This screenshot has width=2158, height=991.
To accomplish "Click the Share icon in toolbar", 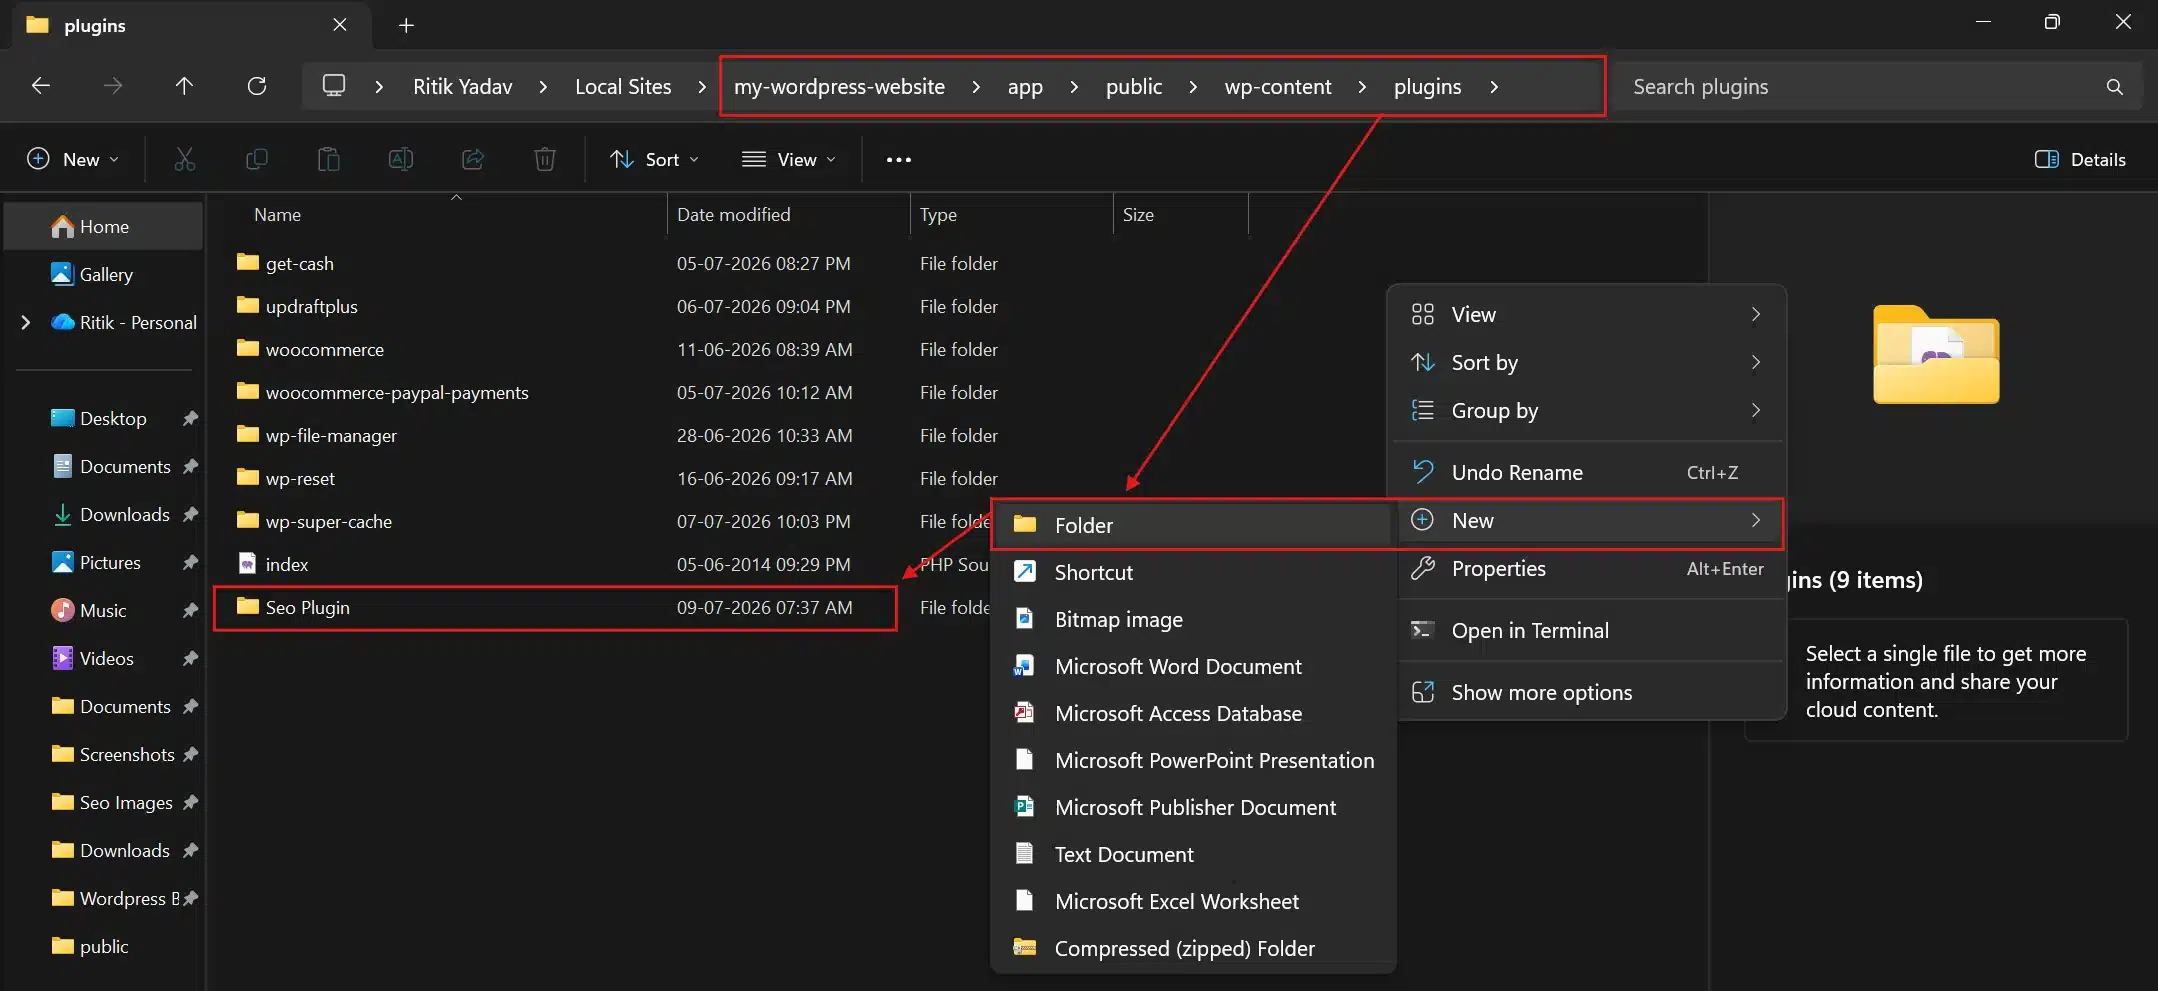I will (x=473, y=159).
